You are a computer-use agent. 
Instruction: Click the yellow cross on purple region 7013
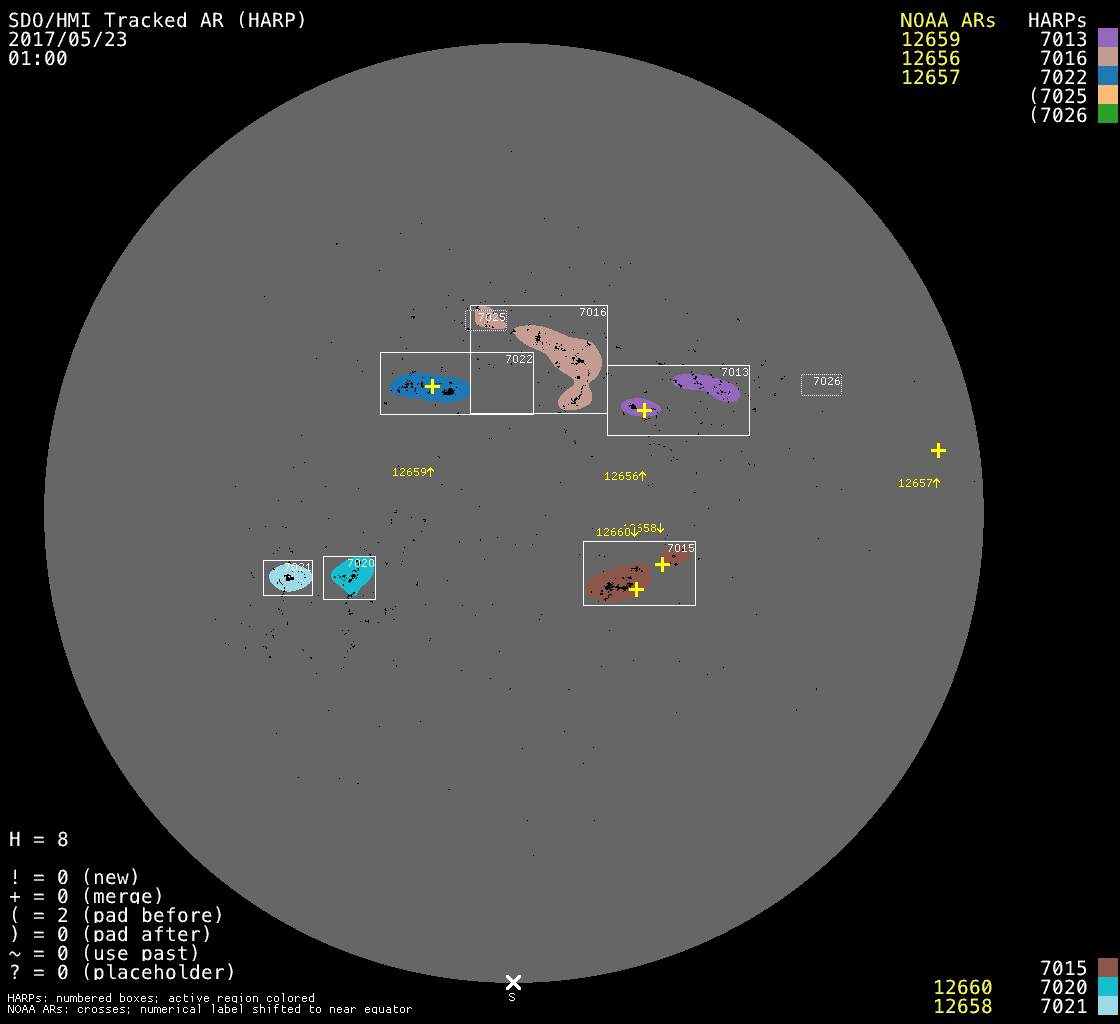[x=644, y=410]
